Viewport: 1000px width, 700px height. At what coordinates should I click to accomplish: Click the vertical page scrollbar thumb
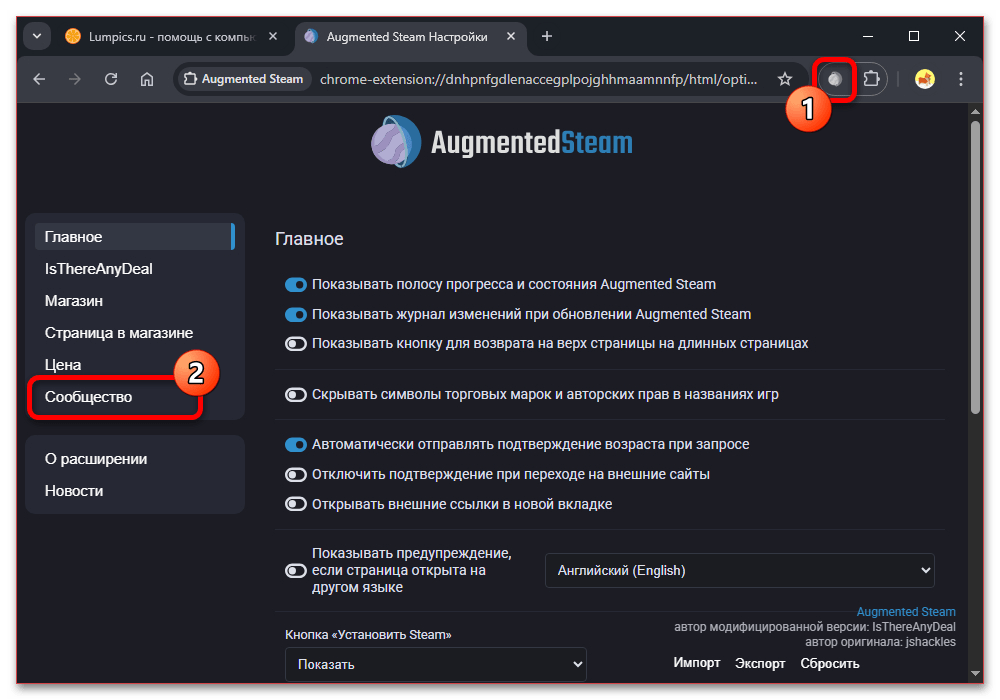975,268
